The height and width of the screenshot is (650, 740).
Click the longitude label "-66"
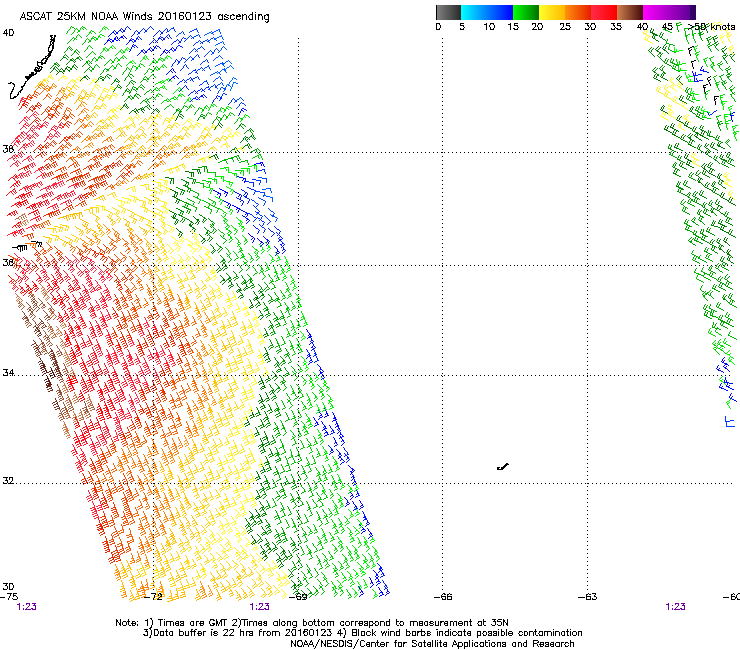click(x=443, y=597)
